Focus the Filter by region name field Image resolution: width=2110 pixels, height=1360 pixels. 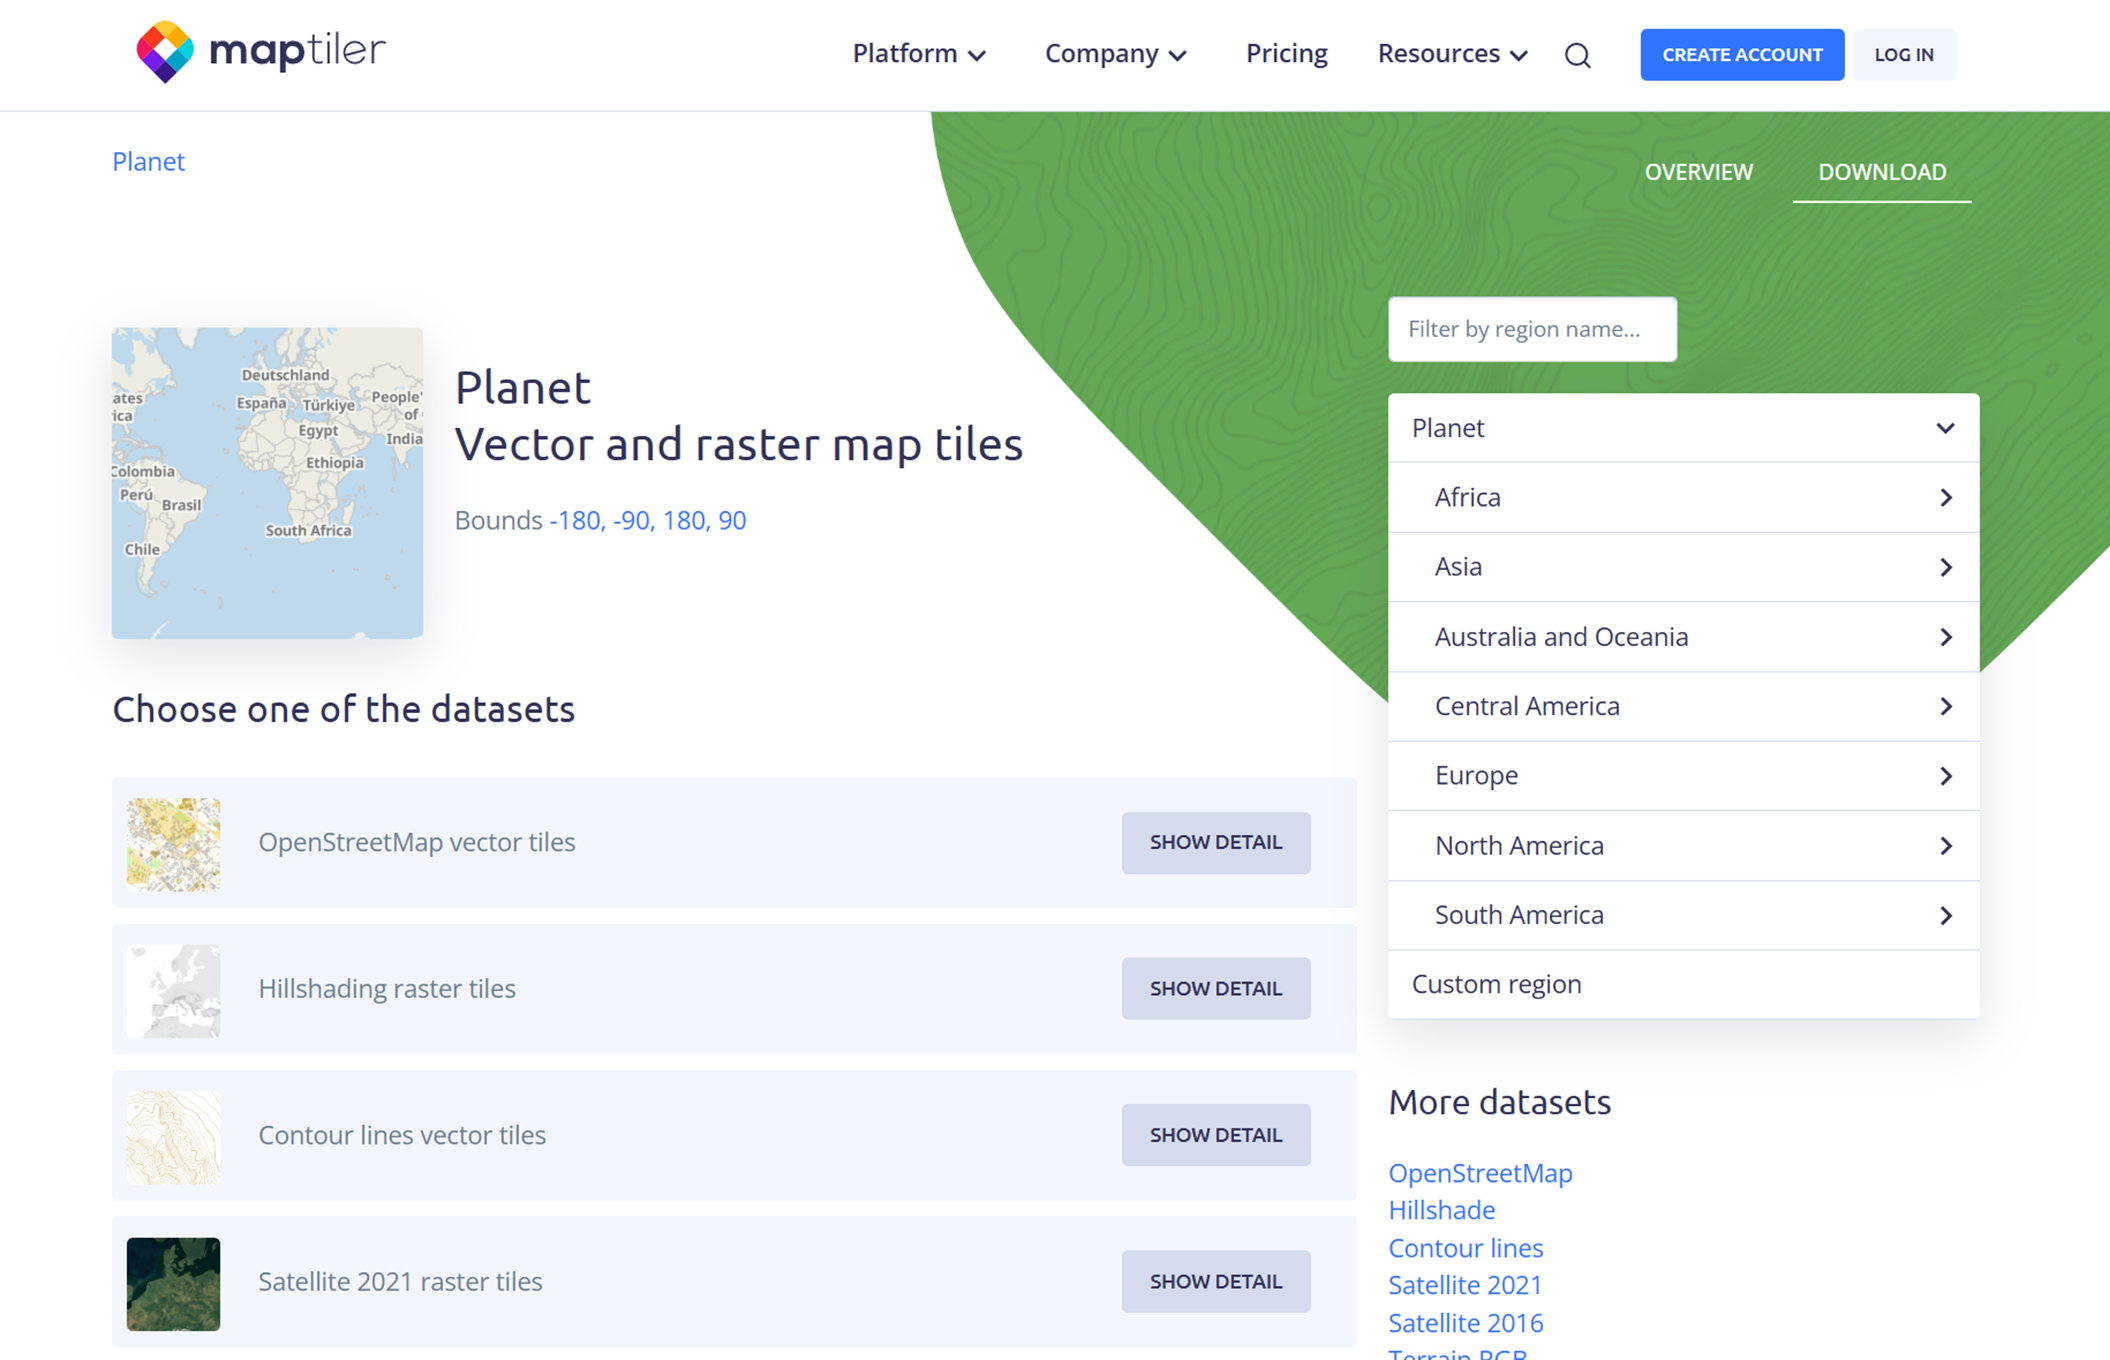(1531, 329)
